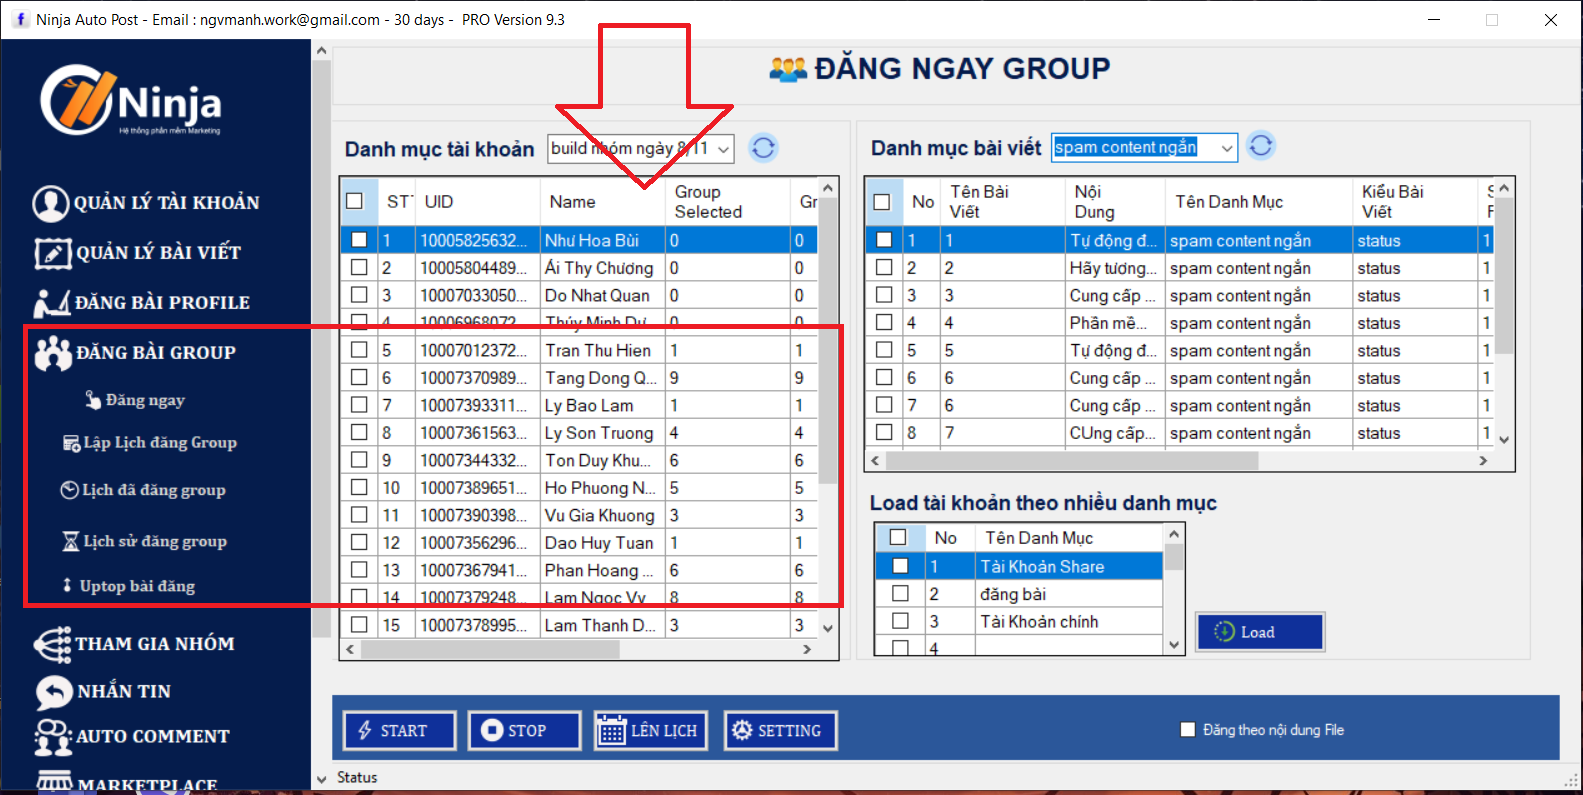Click category list scroll-down arrow
1583x795 pixels.
[x=1174, y=645]
